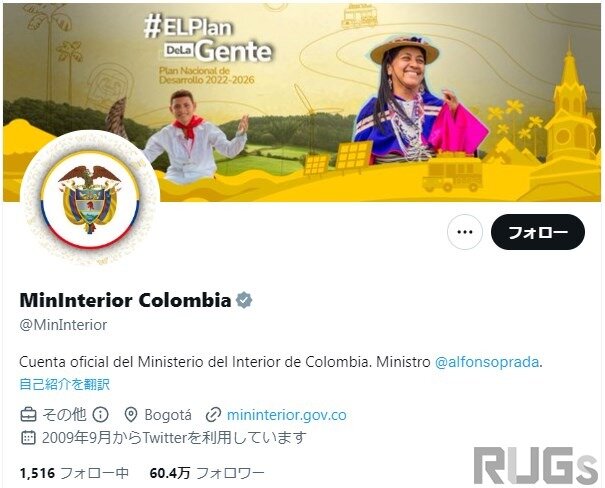Open the Colombia coat of arms avatar

[90, 199]
